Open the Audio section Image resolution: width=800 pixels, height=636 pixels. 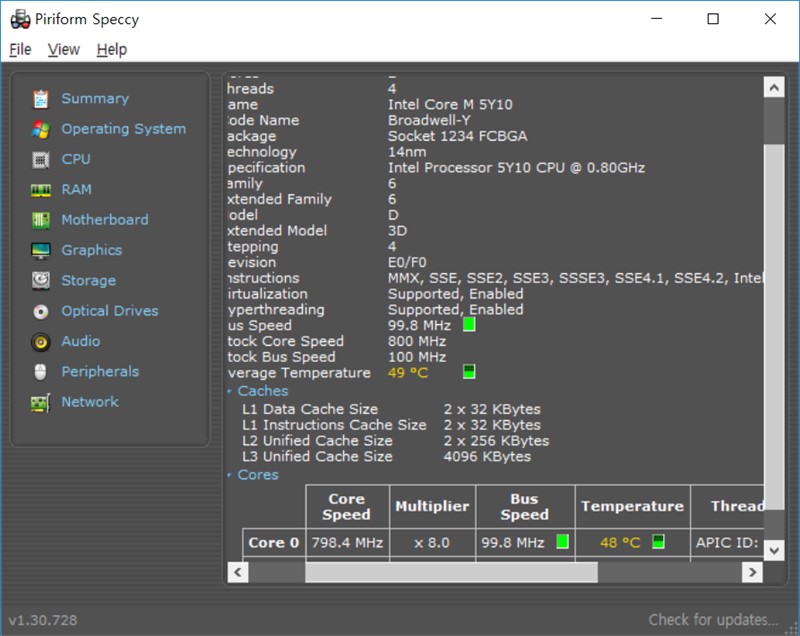point(81,341)
